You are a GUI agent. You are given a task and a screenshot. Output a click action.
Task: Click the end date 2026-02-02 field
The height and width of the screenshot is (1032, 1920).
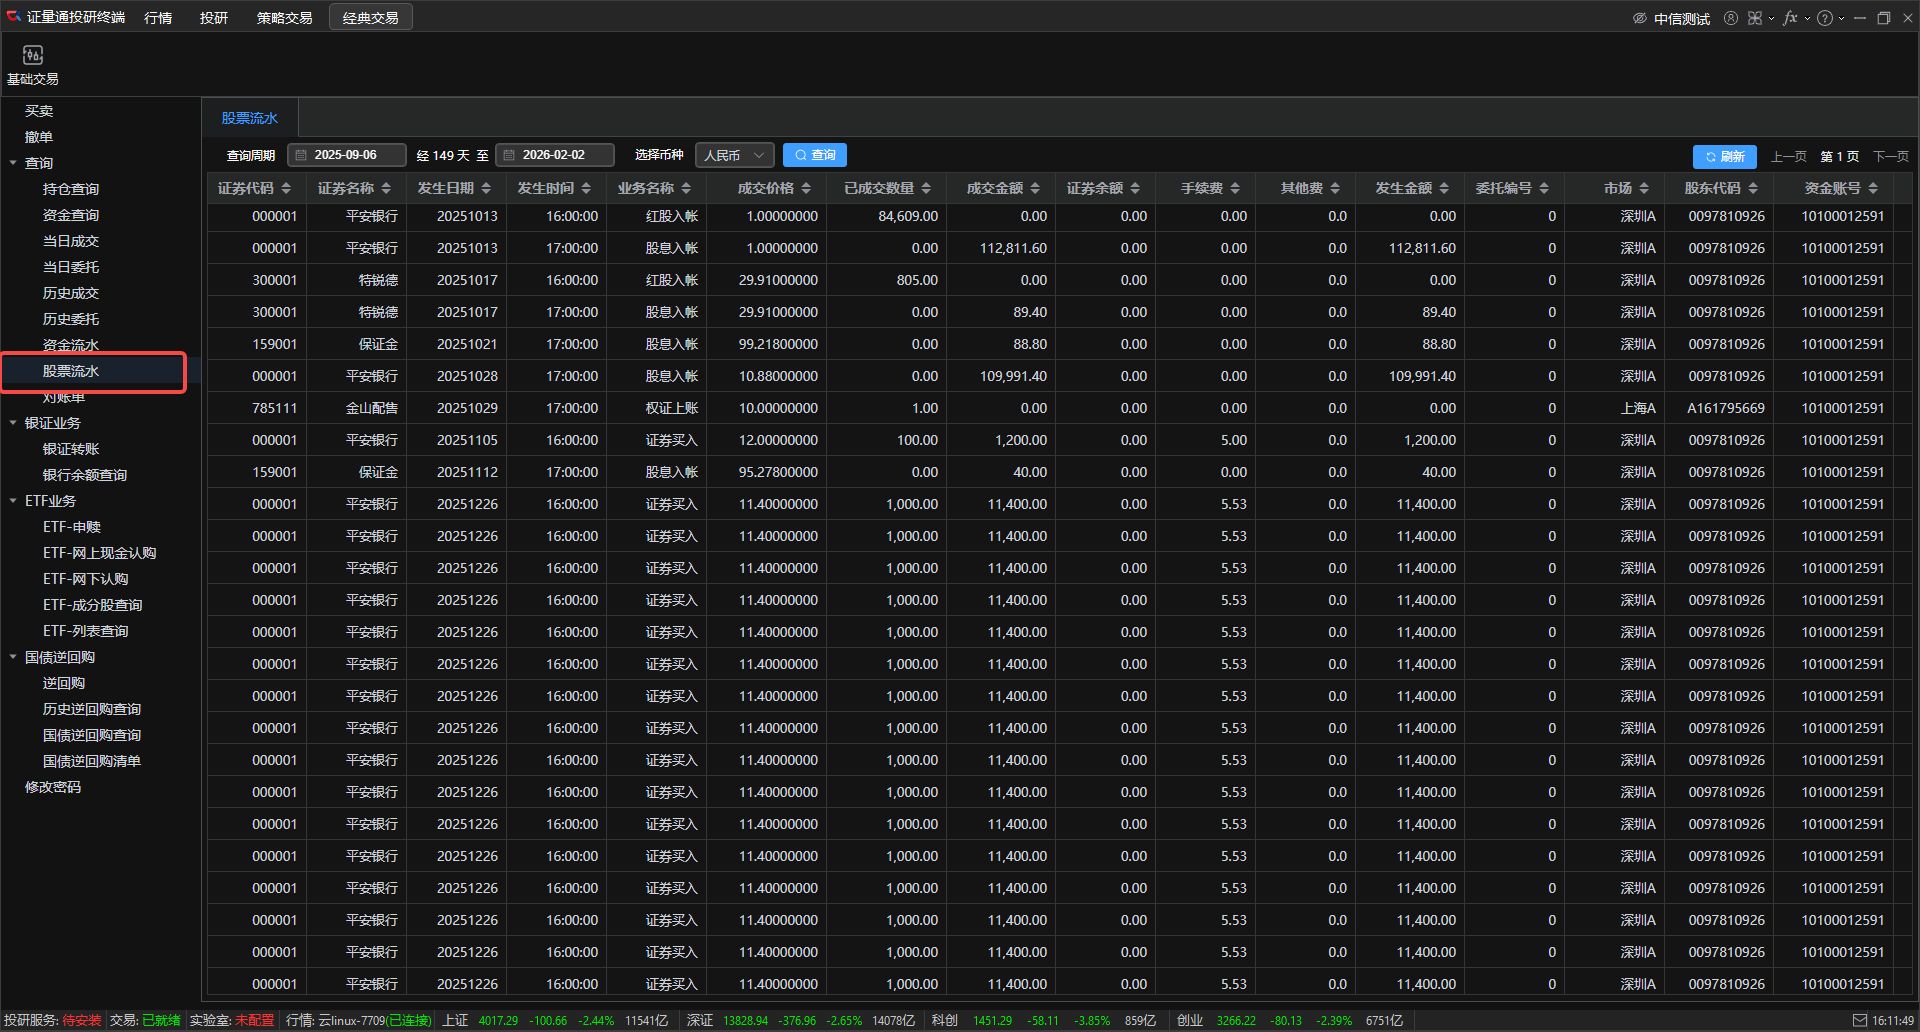pyautogui.click(x=554, y=155)
